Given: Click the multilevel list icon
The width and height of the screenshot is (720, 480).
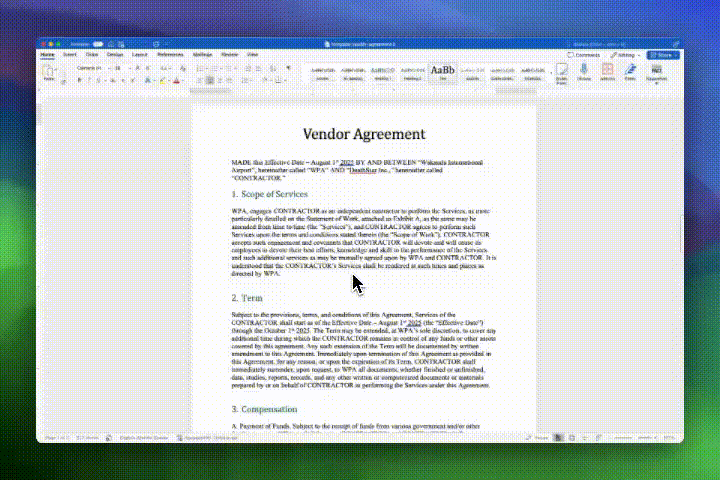Looking at the screenshot, I should coord(229,68).
